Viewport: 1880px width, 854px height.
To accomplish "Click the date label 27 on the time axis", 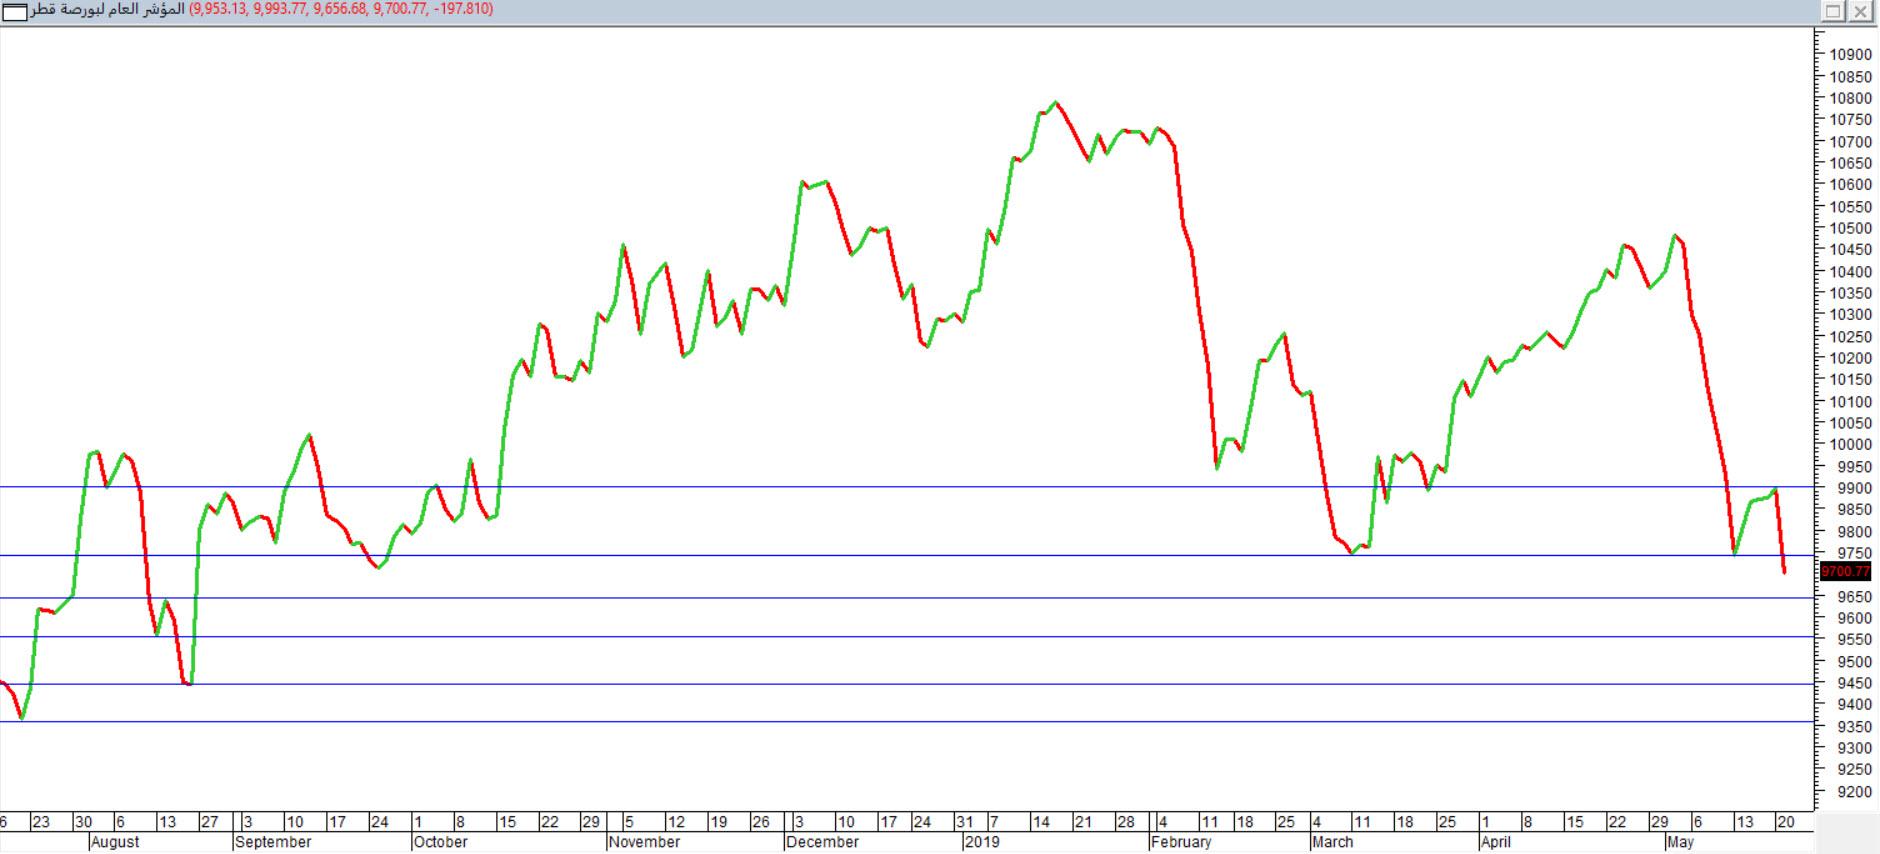I will pos(210,822).
